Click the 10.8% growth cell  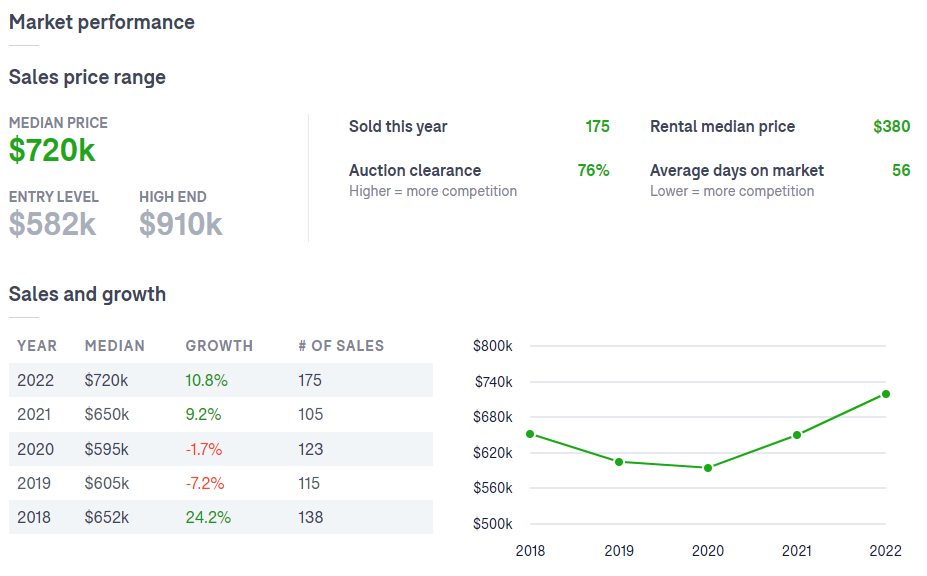point(206,380)
